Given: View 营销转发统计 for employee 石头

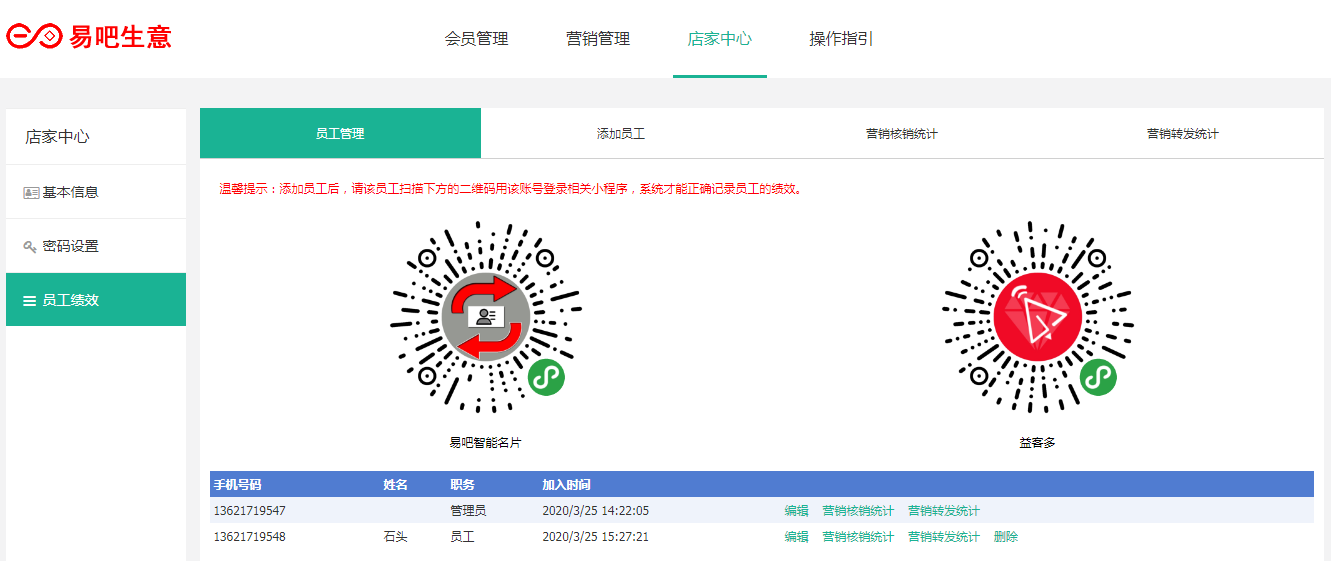Looking at the screenshot, I should coord(943,537).
